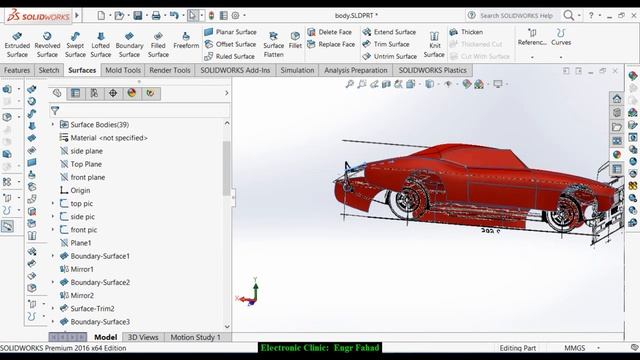Choose the Swept Surface tool
This screenshot has width=640, height=360.
75,45
